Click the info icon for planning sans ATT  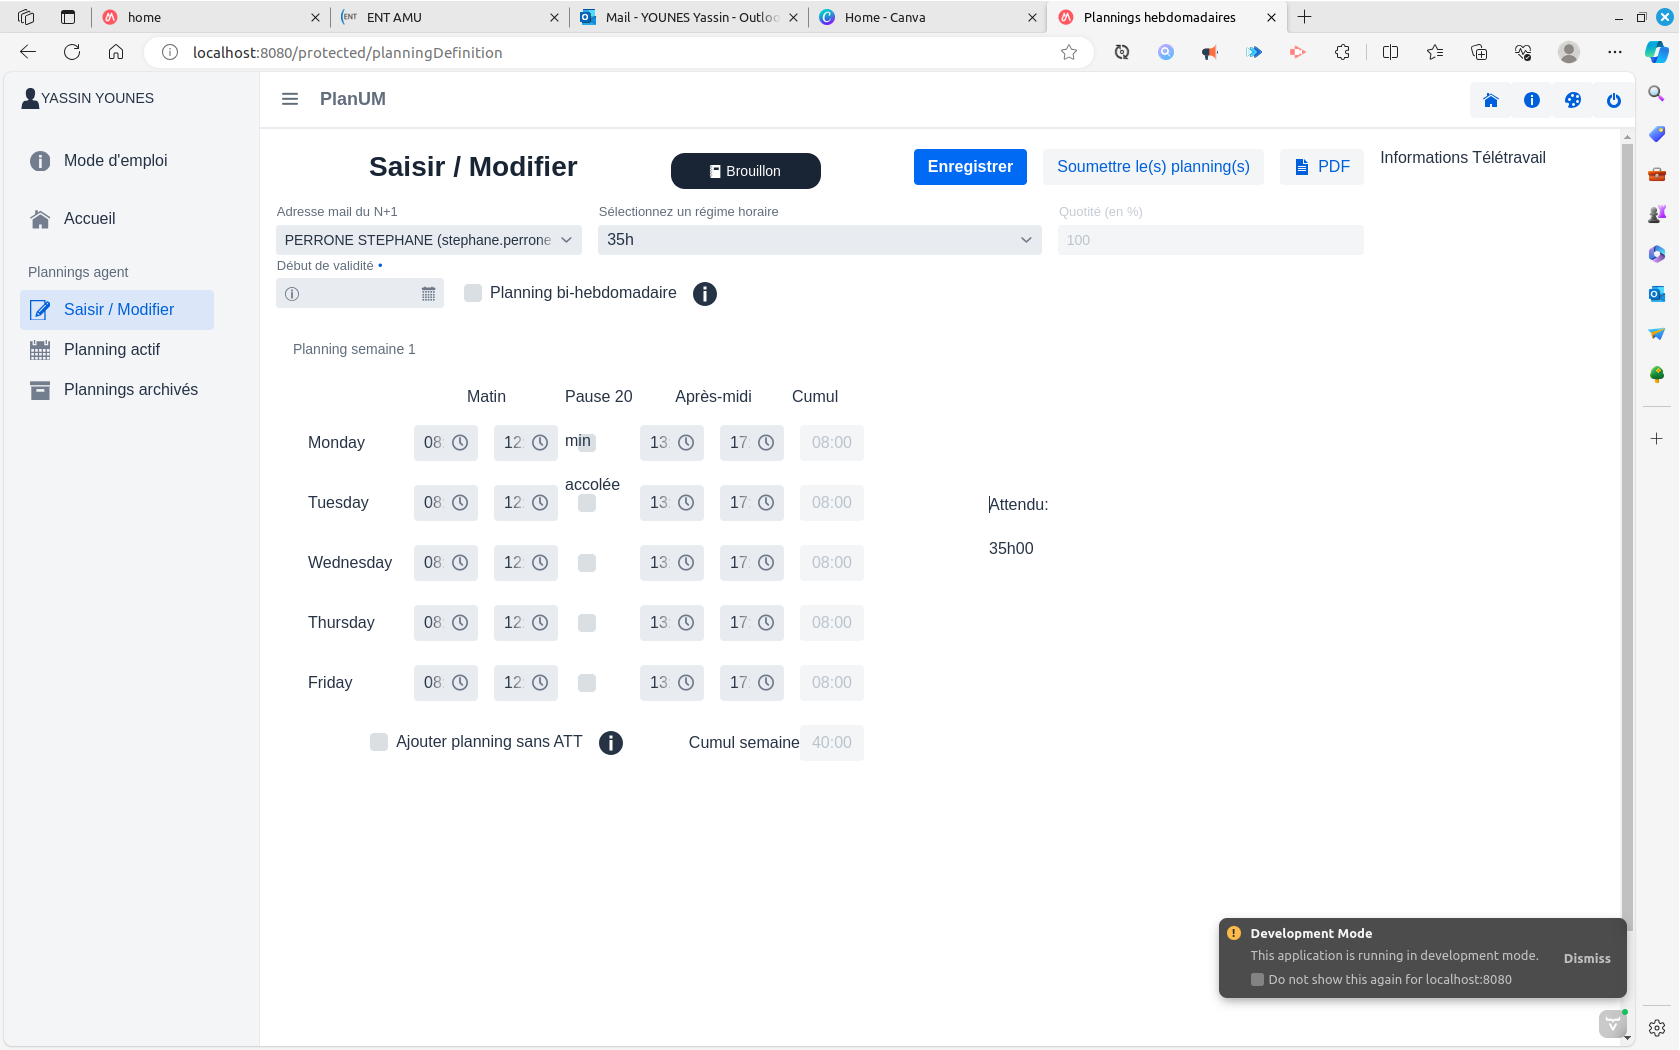click(x=611, y=743)
